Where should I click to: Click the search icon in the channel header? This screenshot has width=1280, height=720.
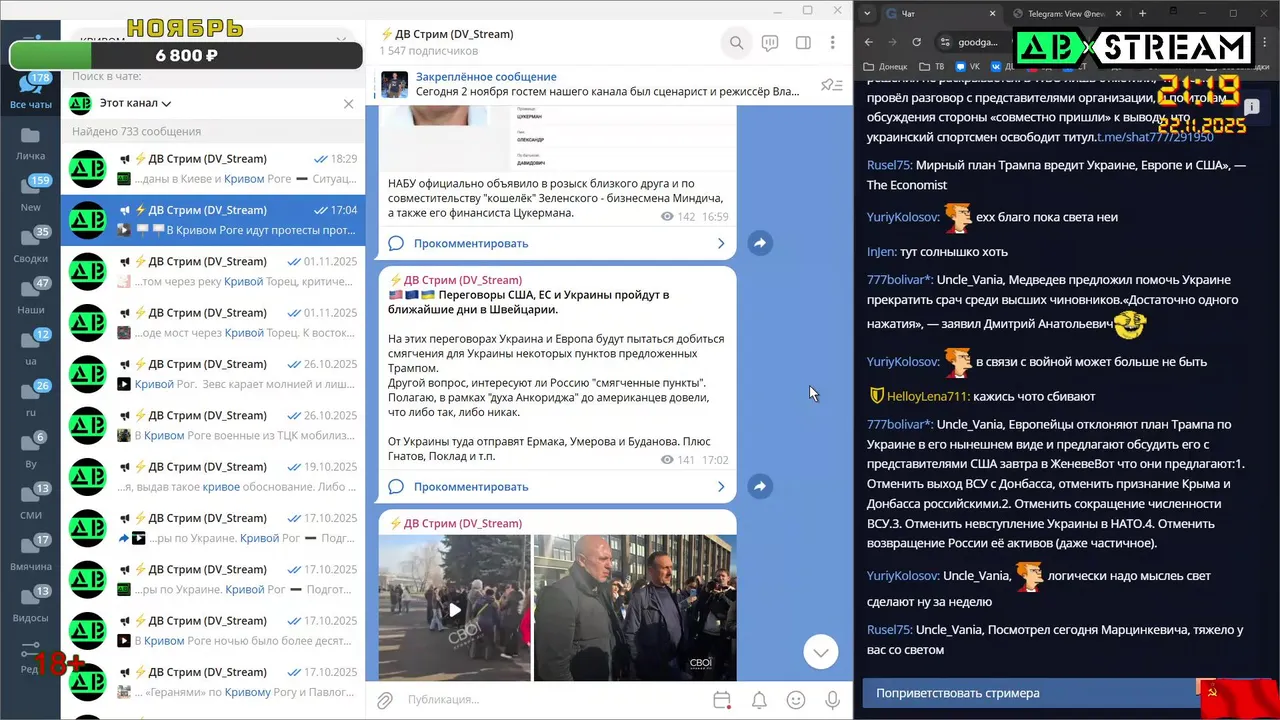coord(736,43)
